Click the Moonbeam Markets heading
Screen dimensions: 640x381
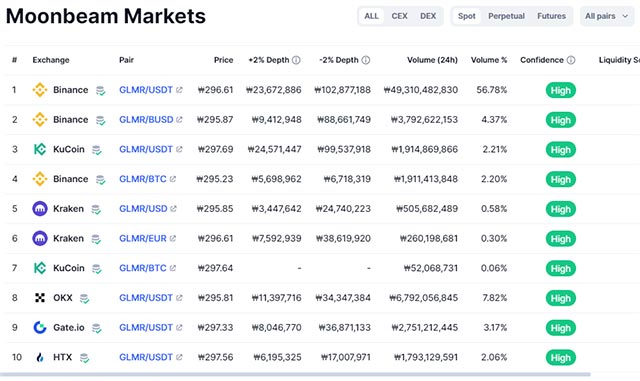(x=106, y=16)
